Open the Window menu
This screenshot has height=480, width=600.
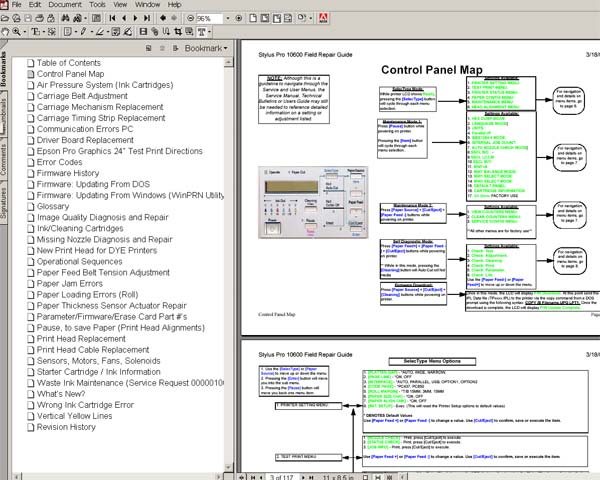(x=147, y=5)
